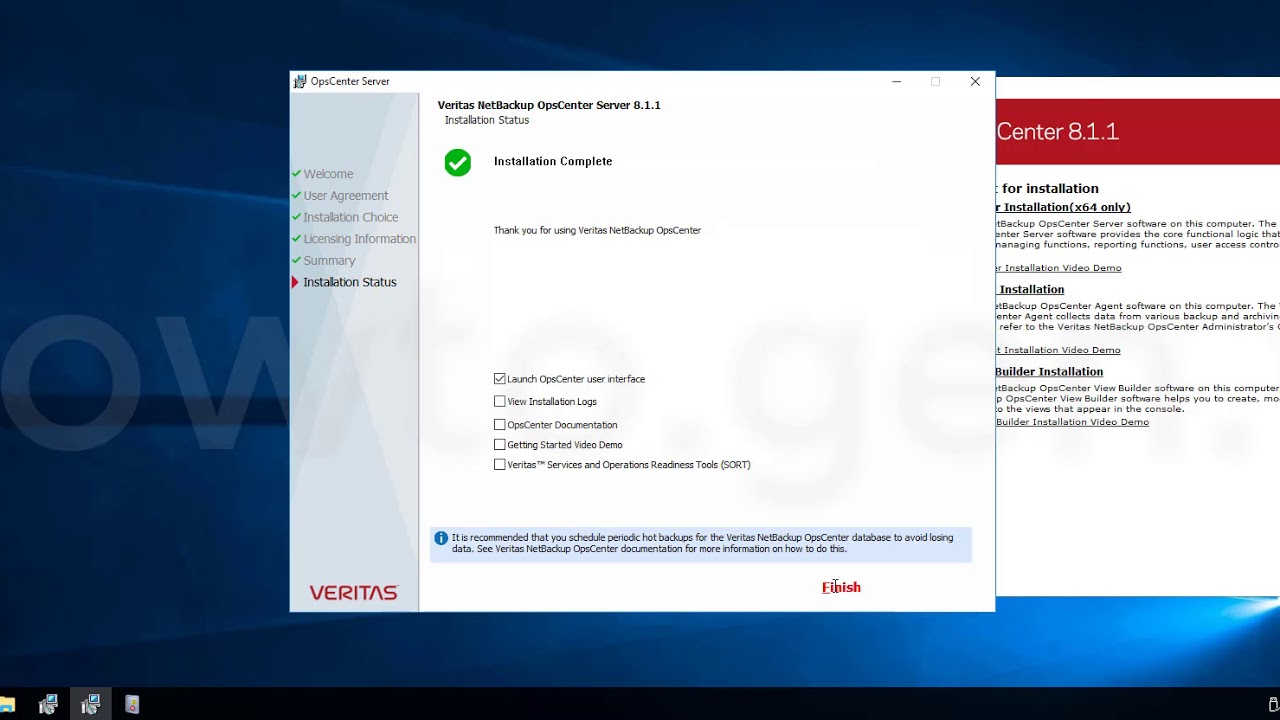Click the blue info icon in notice

coord(441,538)
